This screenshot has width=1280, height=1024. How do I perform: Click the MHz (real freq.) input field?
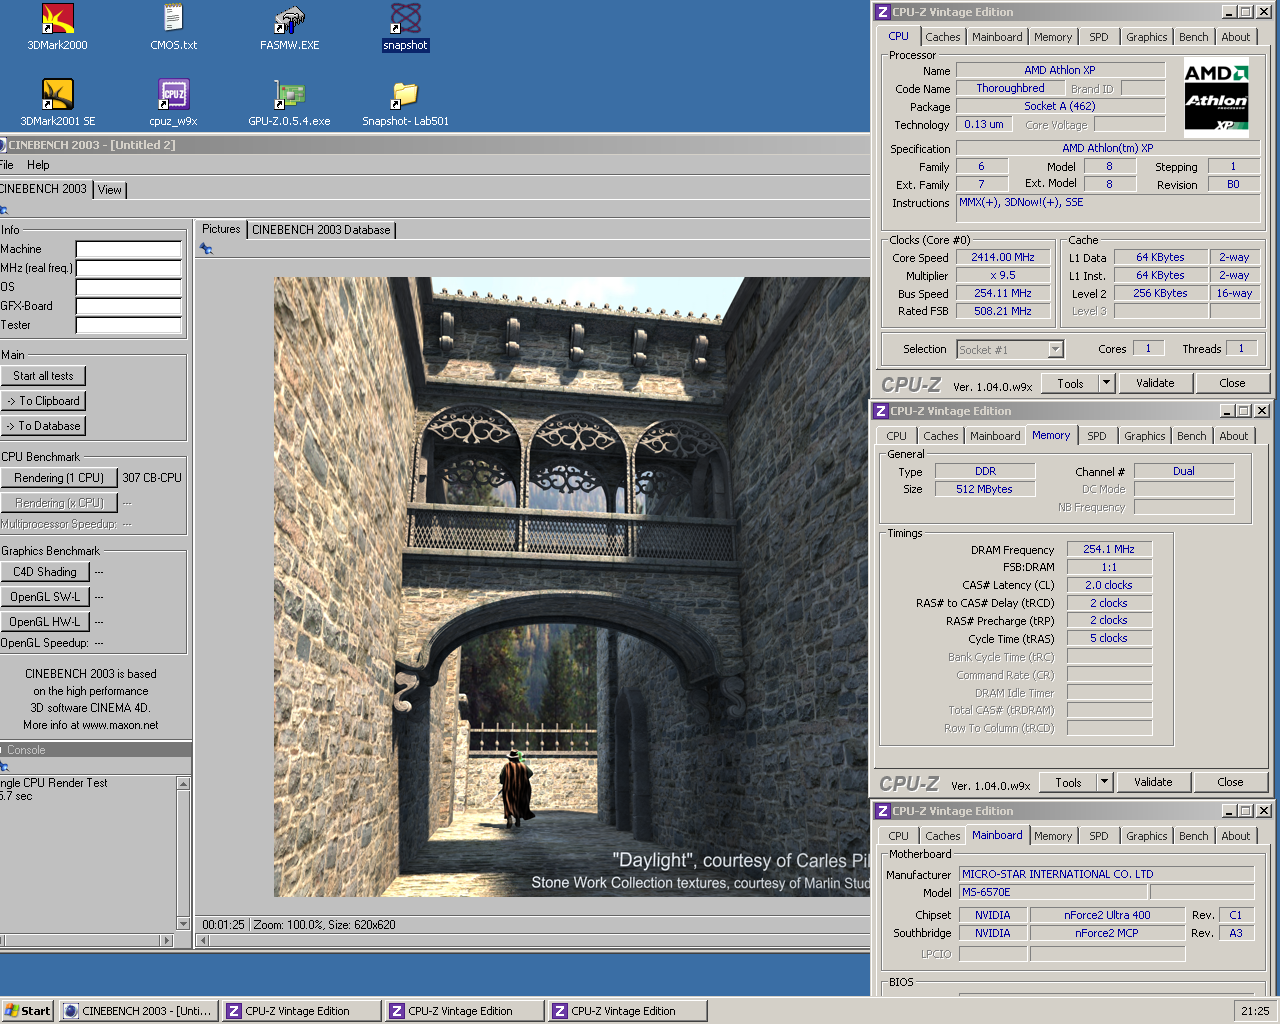pos(128,268)
